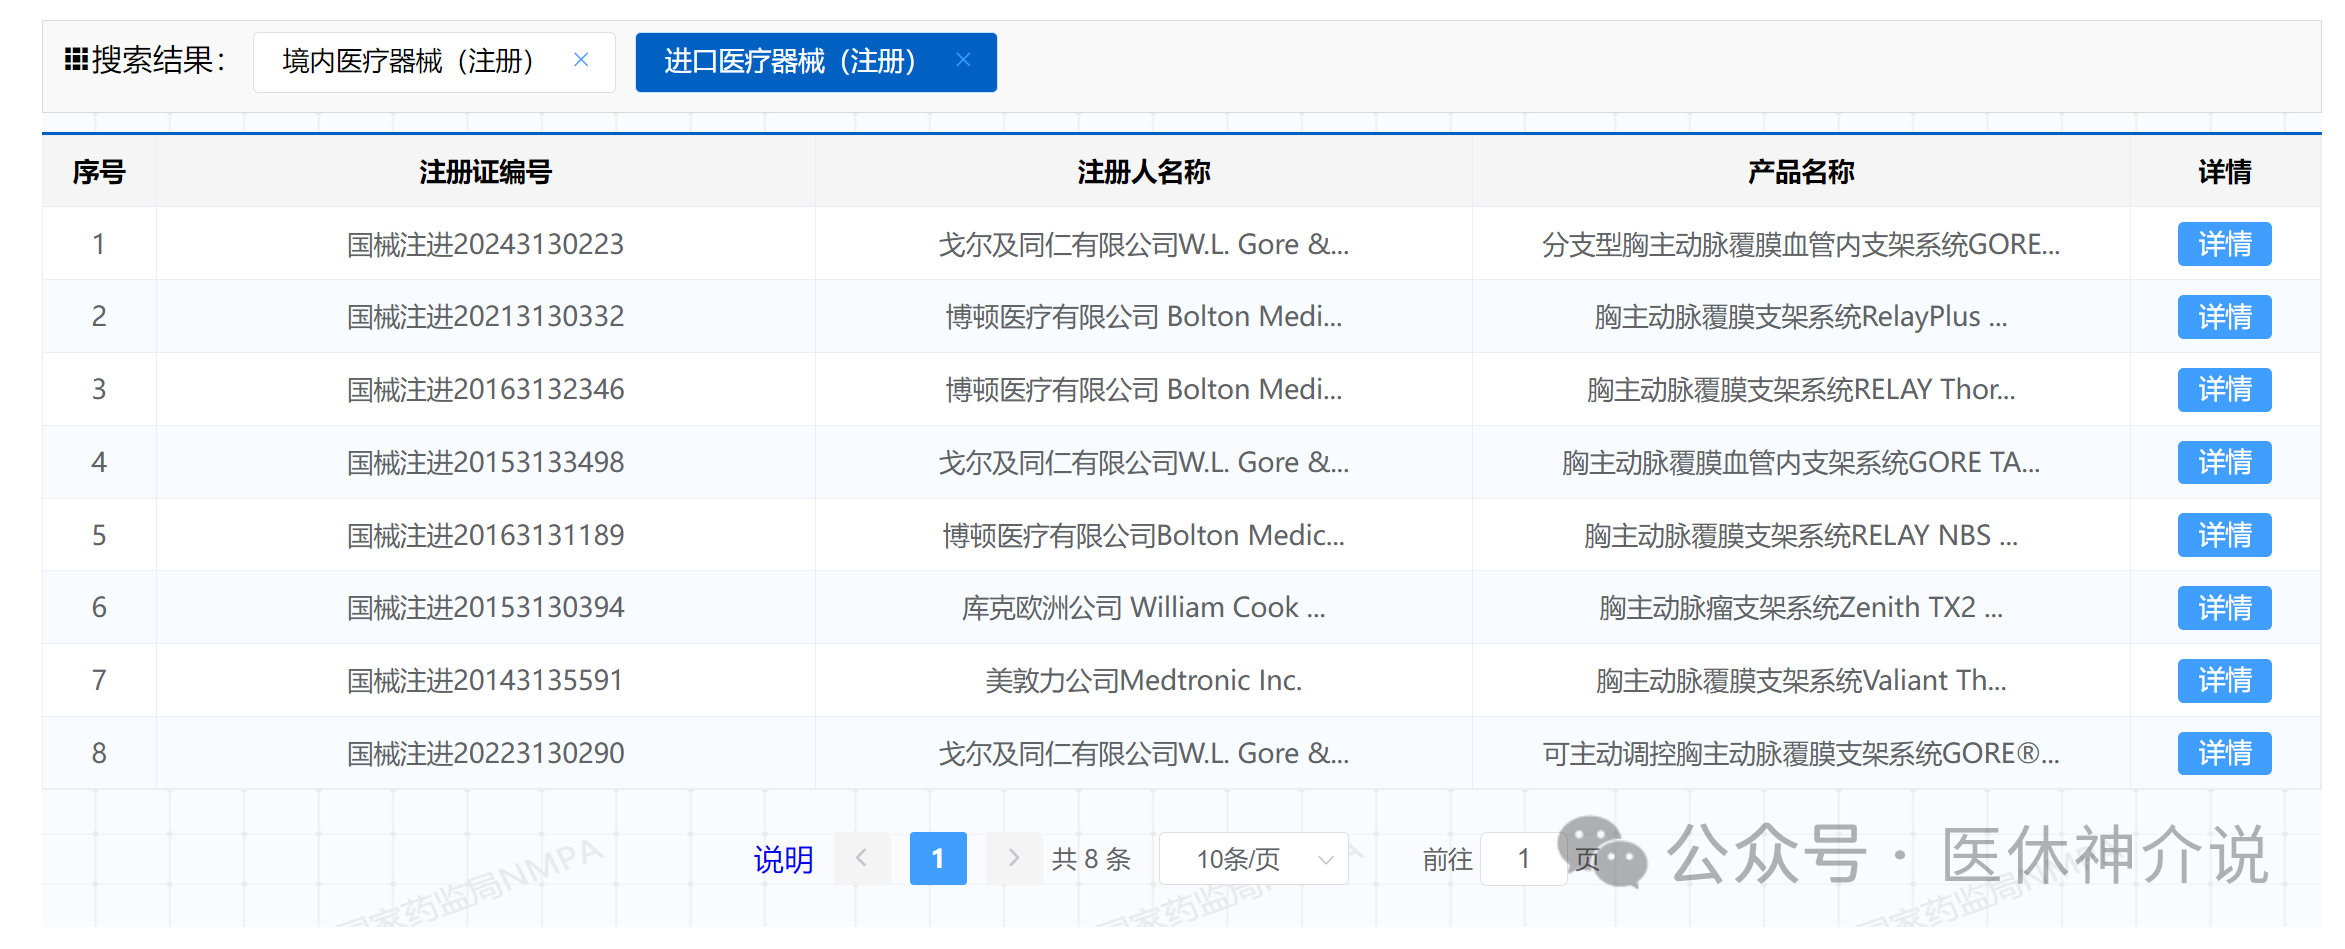The width and height of the screenshot is (2345, 949).
Task: Open 详情 for RelayPlus row 2
Action: tap(2224, 317)
